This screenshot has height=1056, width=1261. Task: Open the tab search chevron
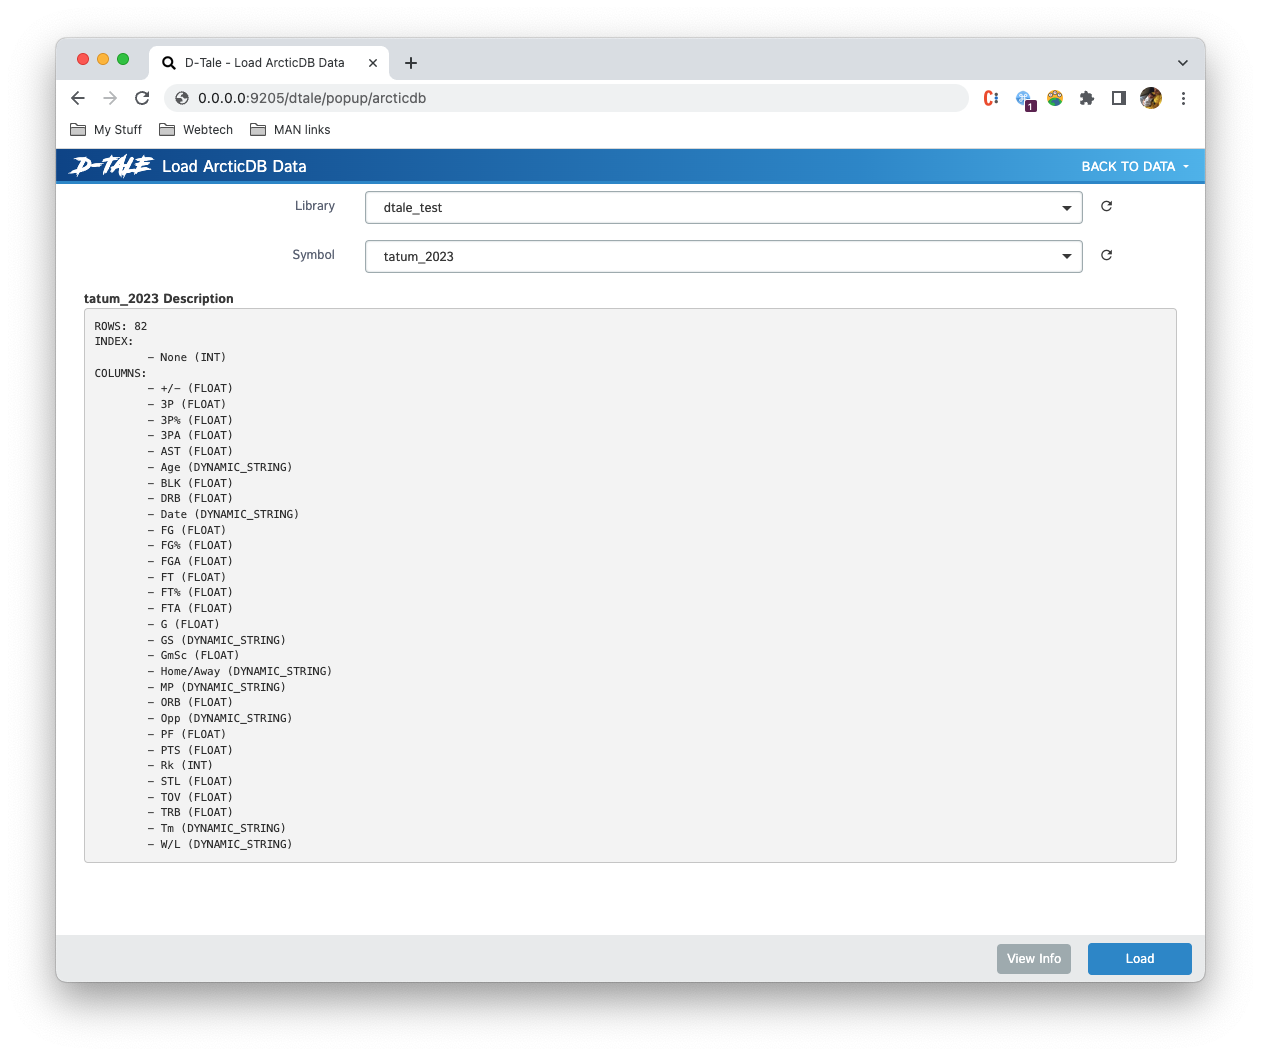point(1183,62)
